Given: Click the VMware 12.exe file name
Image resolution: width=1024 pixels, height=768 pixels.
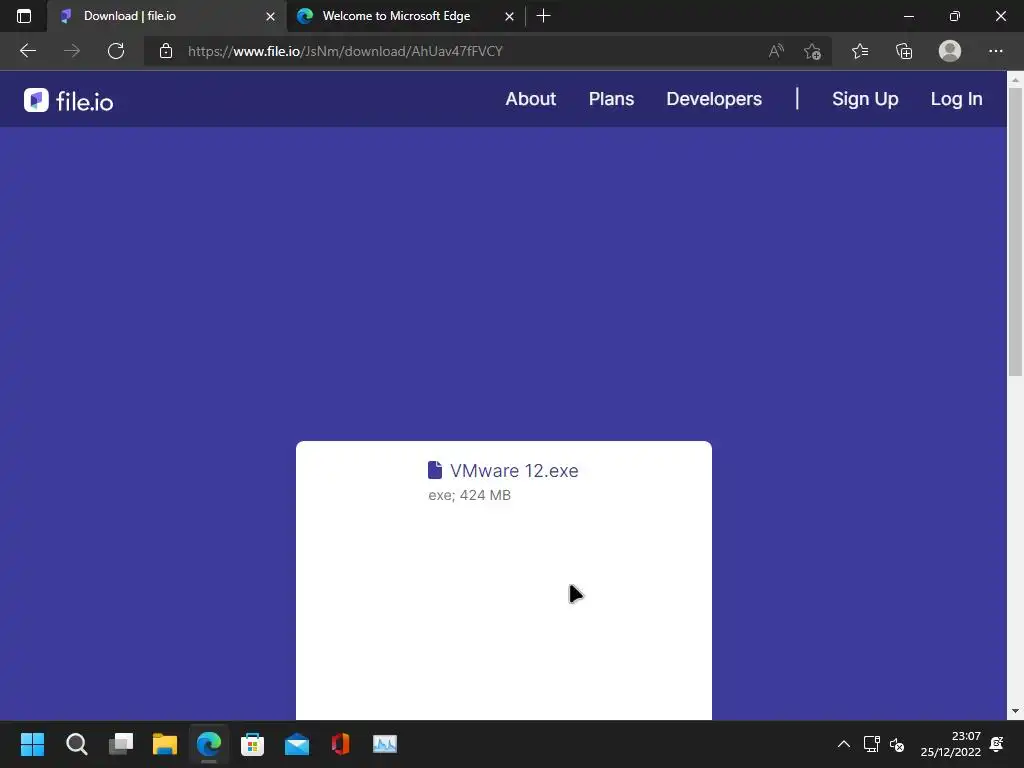Looking at the screenshot, I should [x=514, y=470].
